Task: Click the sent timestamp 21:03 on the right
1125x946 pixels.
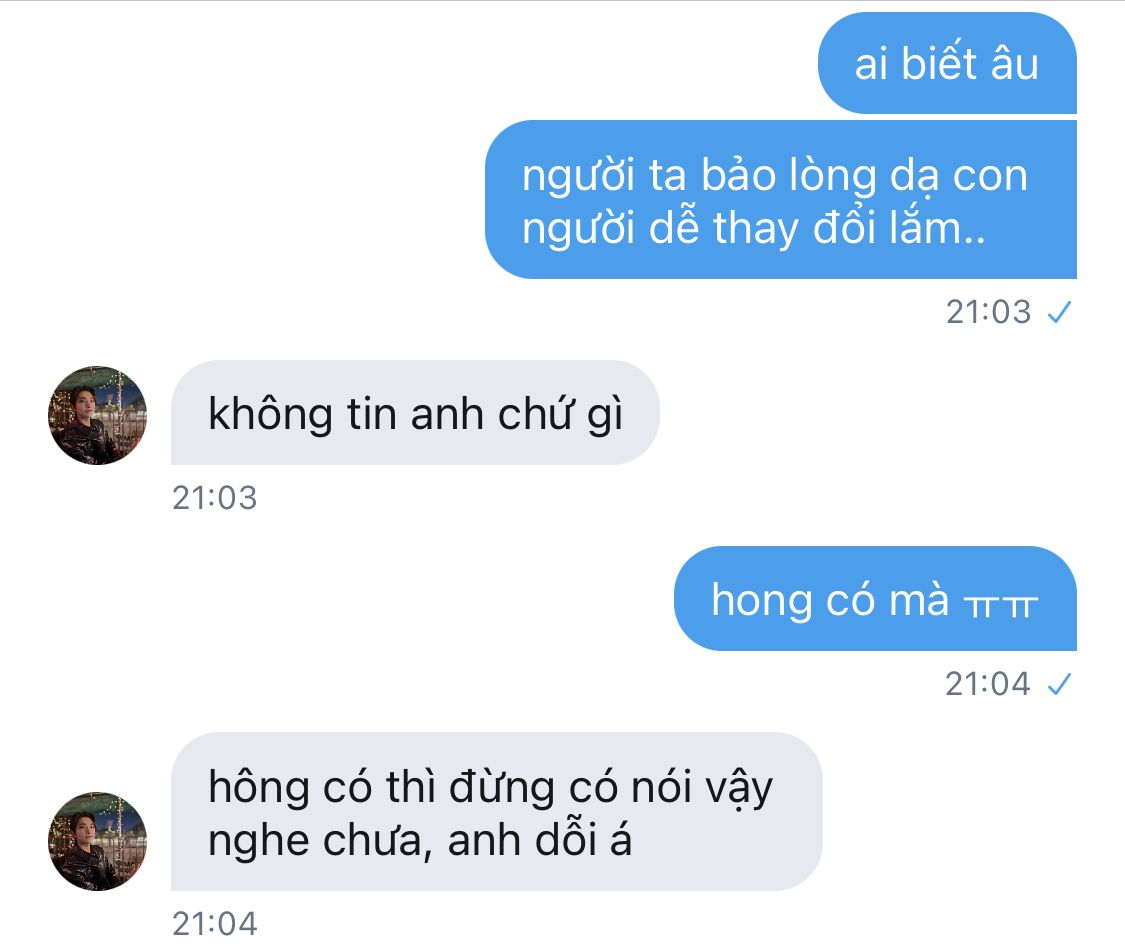Action: (988, 312)
